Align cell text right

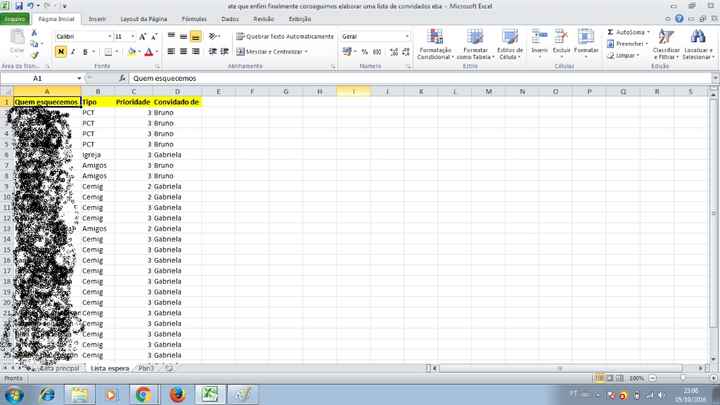[196, 51]
